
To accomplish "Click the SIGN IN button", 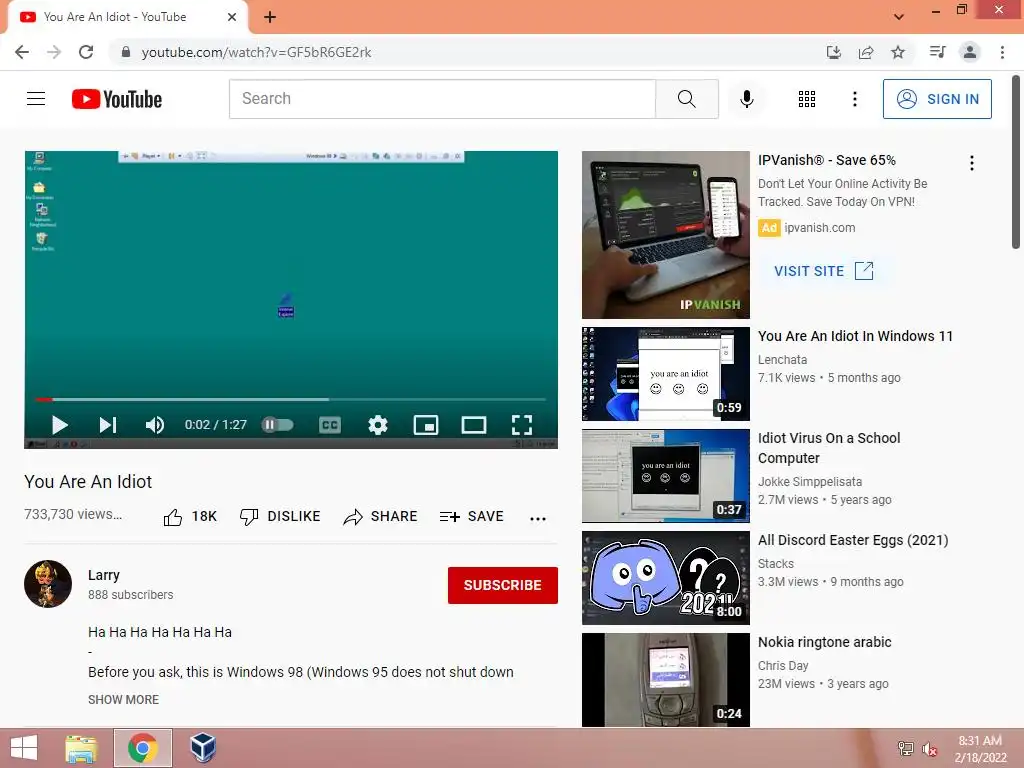I will (937, 99).
